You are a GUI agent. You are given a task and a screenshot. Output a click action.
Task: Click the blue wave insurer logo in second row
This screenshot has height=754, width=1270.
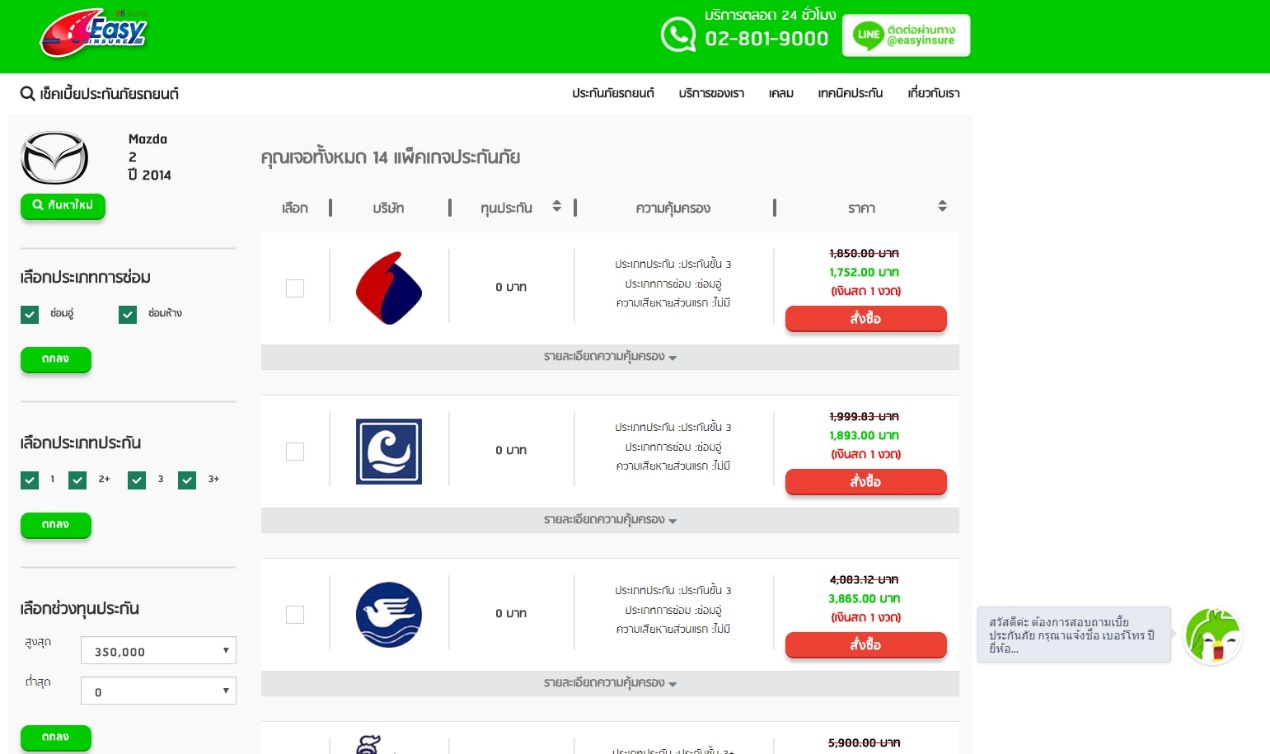point(389,451)
